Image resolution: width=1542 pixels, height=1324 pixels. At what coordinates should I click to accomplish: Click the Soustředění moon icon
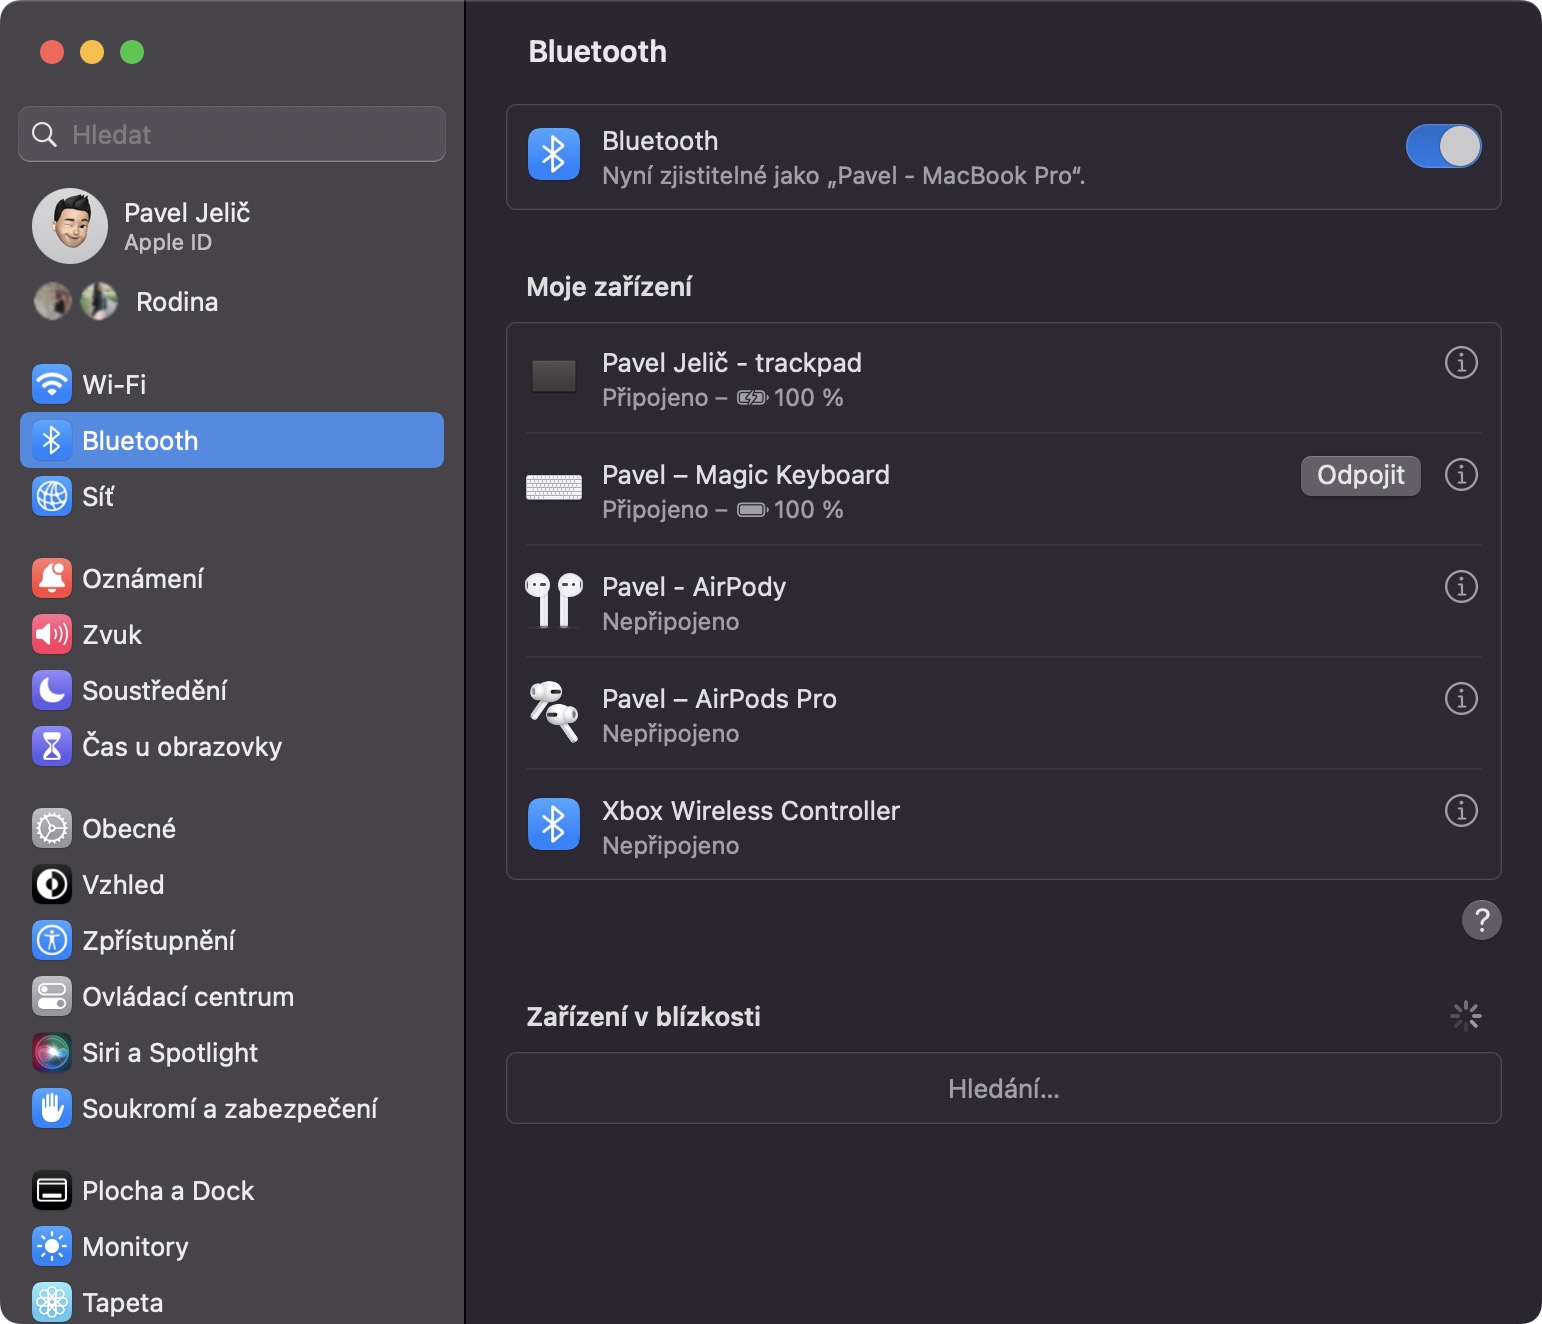coord(52,690)
